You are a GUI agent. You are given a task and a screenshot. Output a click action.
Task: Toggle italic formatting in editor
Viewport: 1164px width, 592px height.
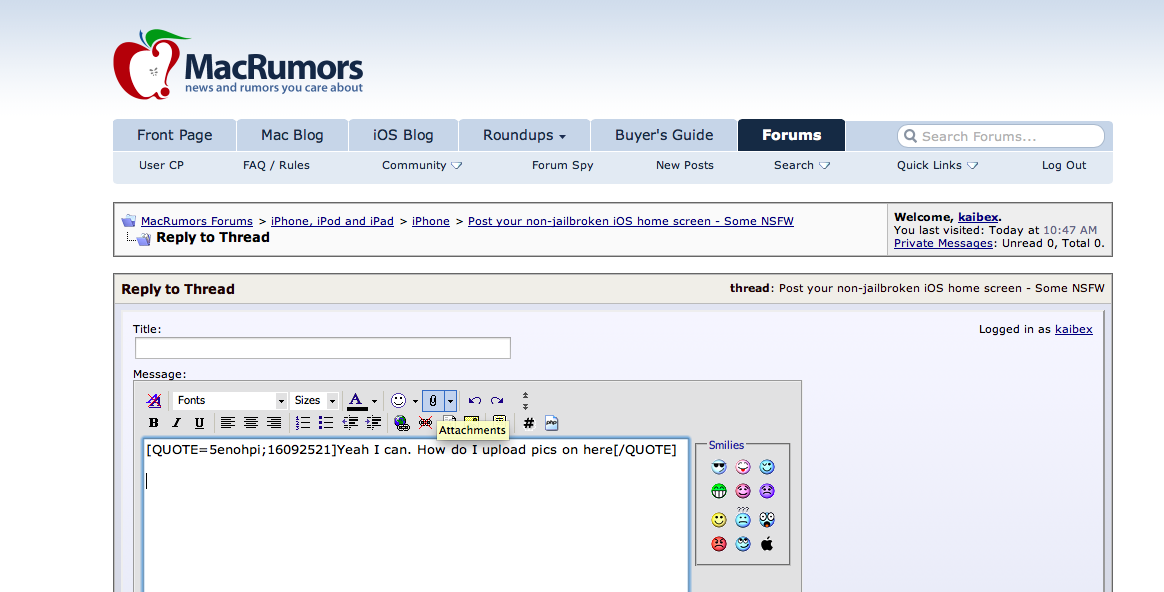[x=176, y=423]
